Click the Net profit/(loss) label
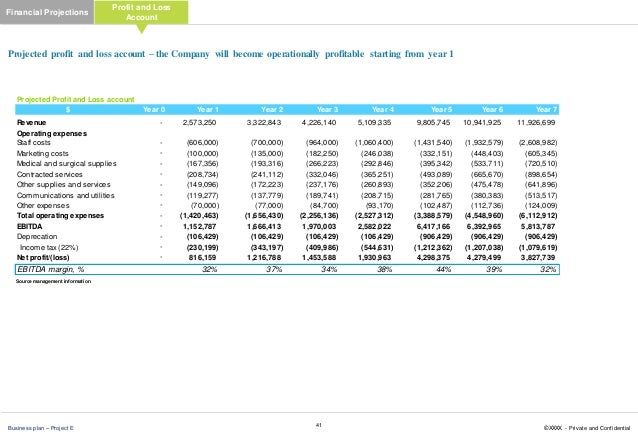Screen dimensions: 638x442 point(43,258)
